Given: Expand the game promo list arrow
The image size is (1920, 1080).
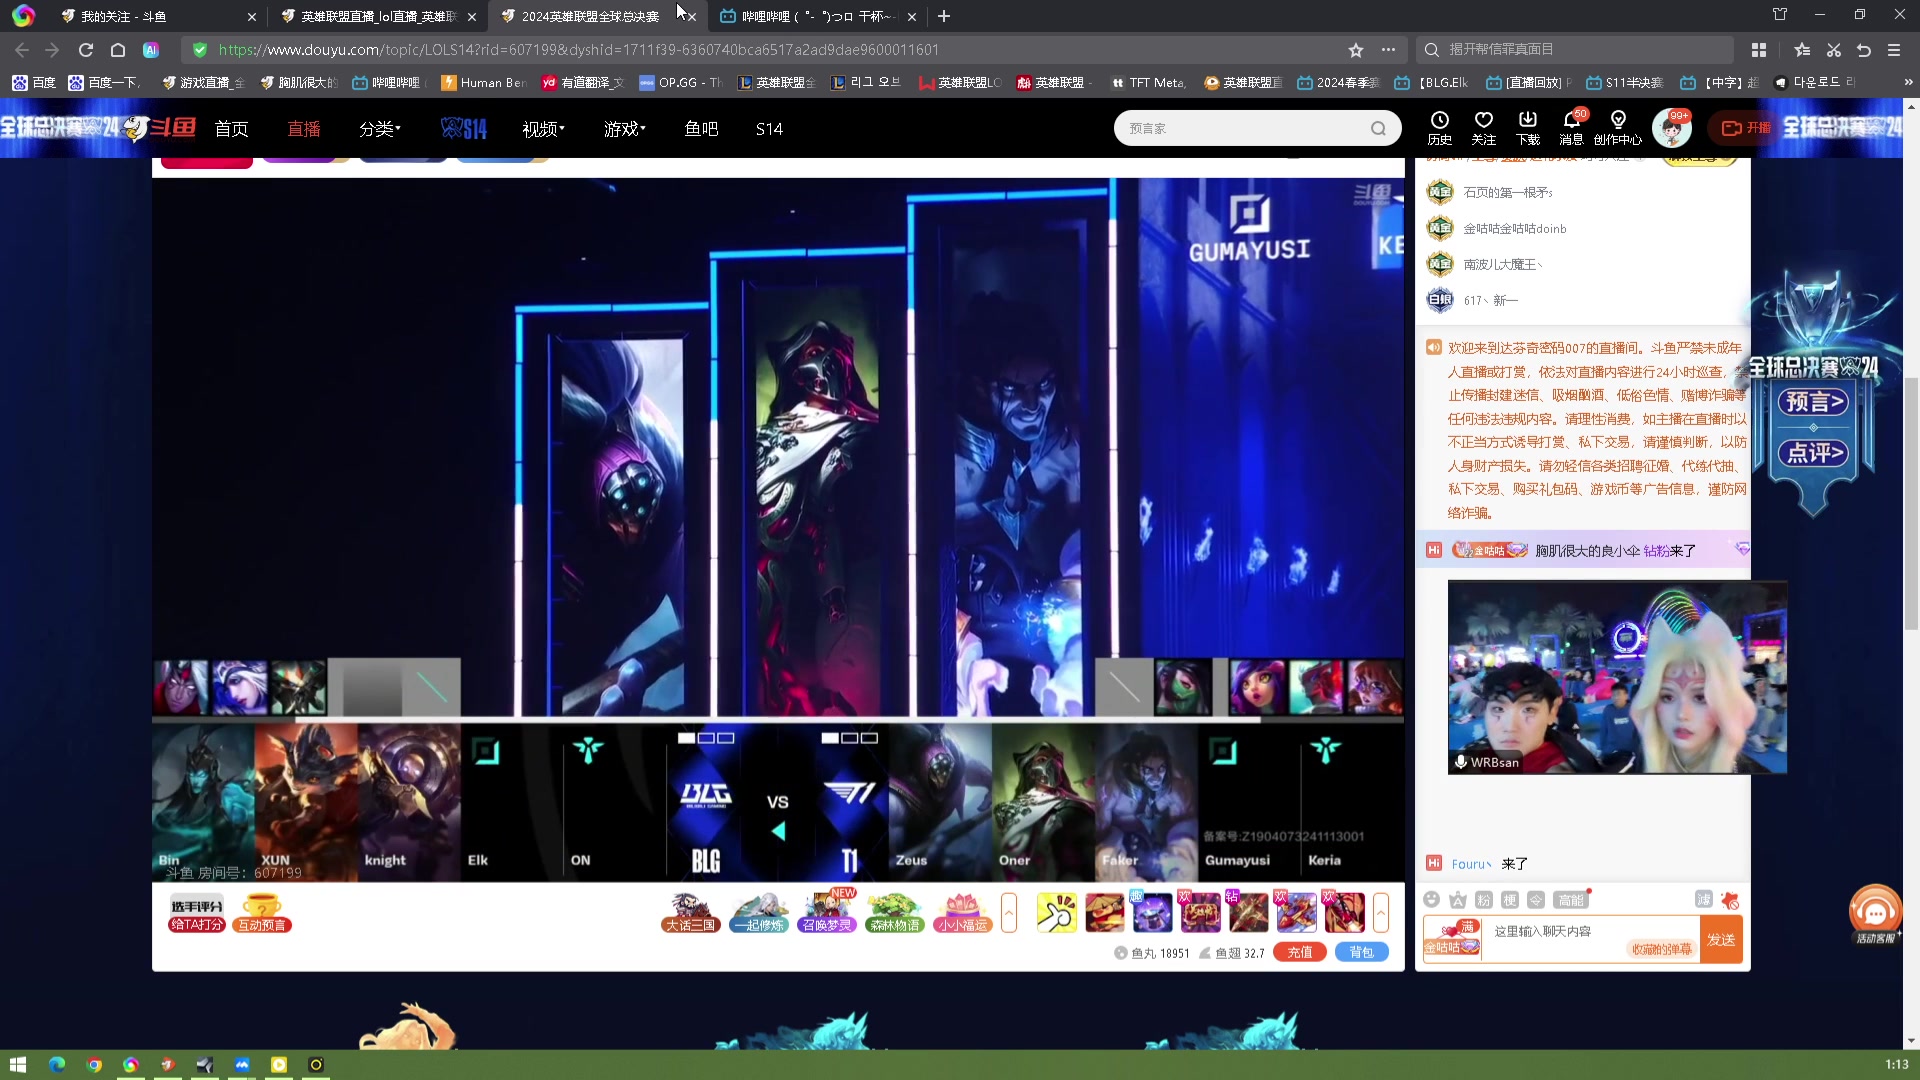Looking at the screenshot, I should (1008, 913).
